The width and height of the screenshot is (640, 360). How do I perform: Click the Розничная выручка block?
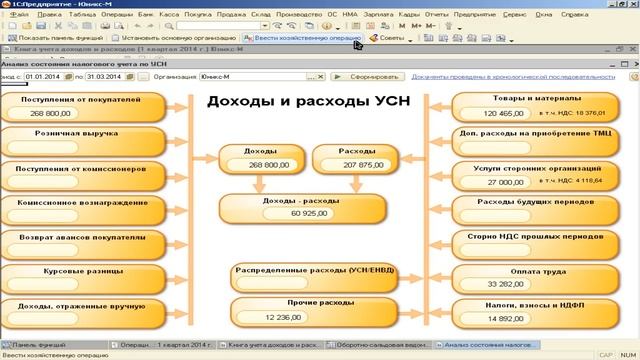(x=83, y=141)
